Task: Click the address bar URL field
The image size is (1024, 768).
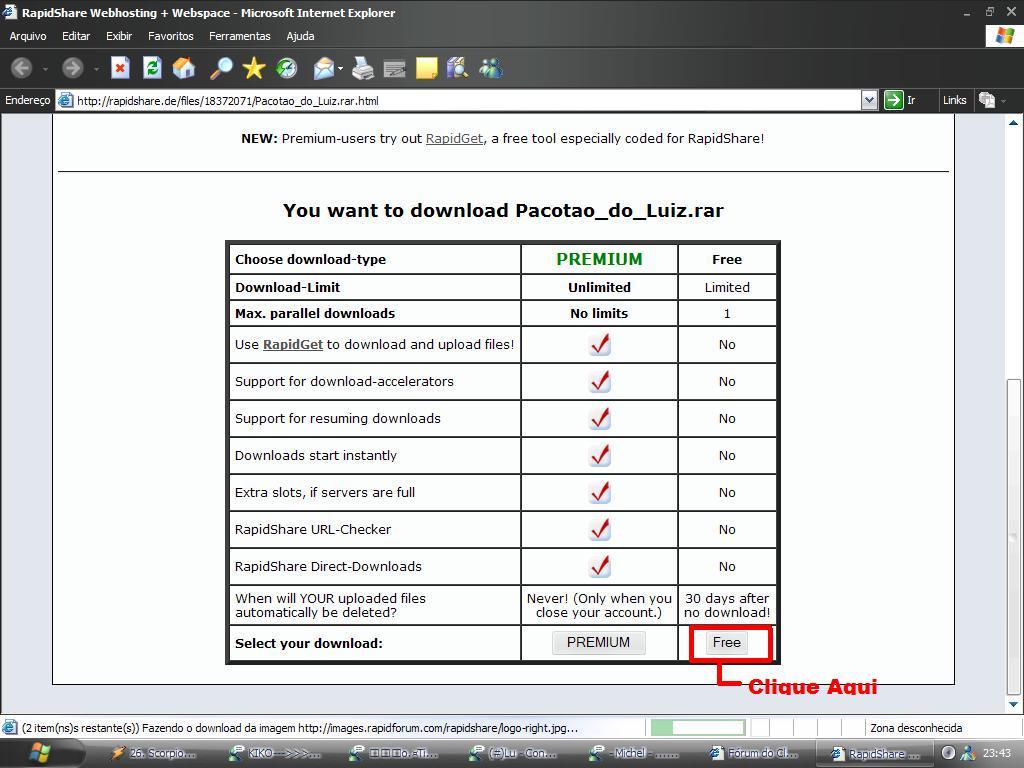Action: 457,101
